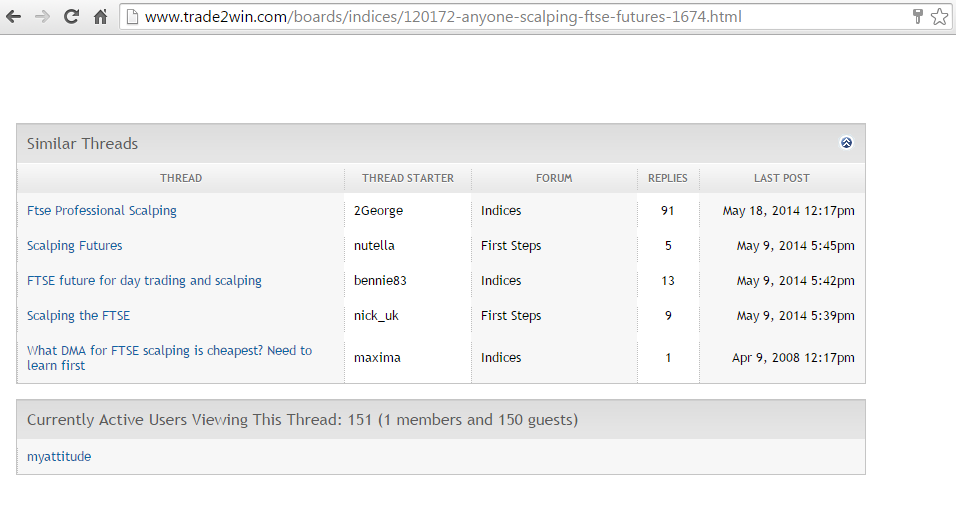Open the browser home page
This screenshot has height=512, width=956.
[100, 17]
